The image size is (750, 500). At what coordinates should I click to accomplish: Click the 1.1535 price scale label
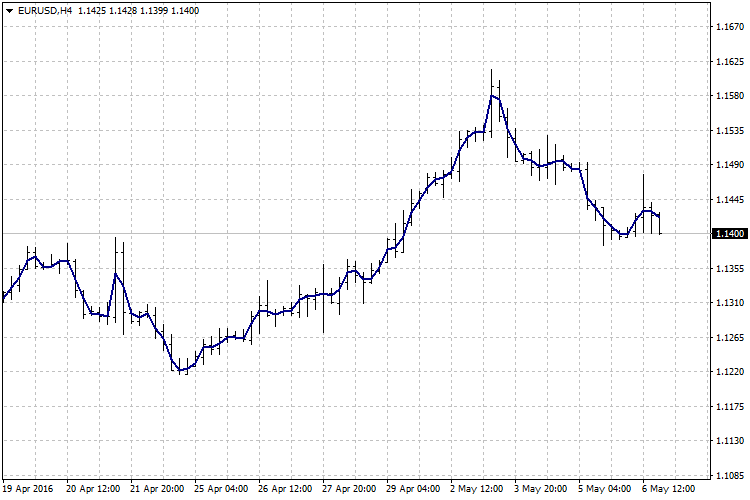[x=730, y=131]
